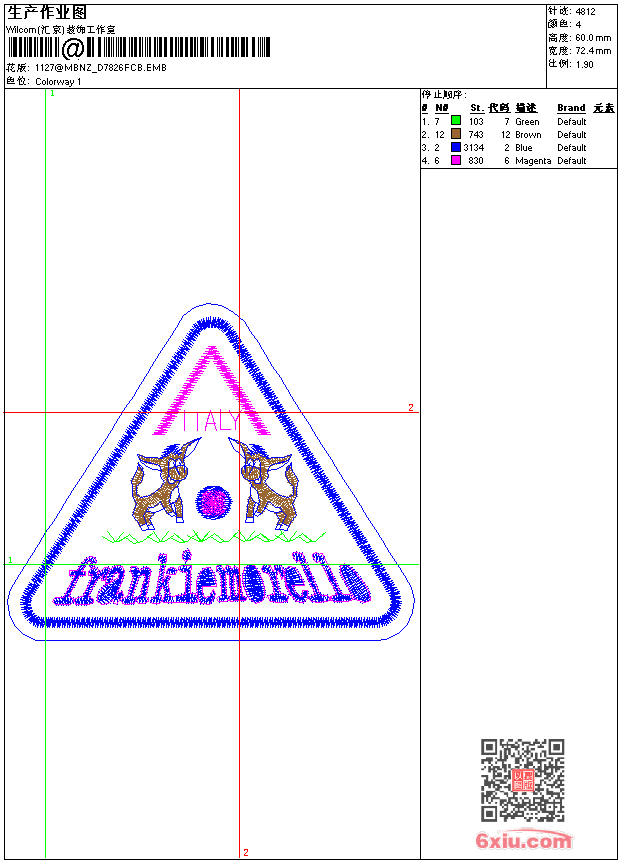
Task: Click the 'Brown' description in the color table
Action: [x=528, y=135]
